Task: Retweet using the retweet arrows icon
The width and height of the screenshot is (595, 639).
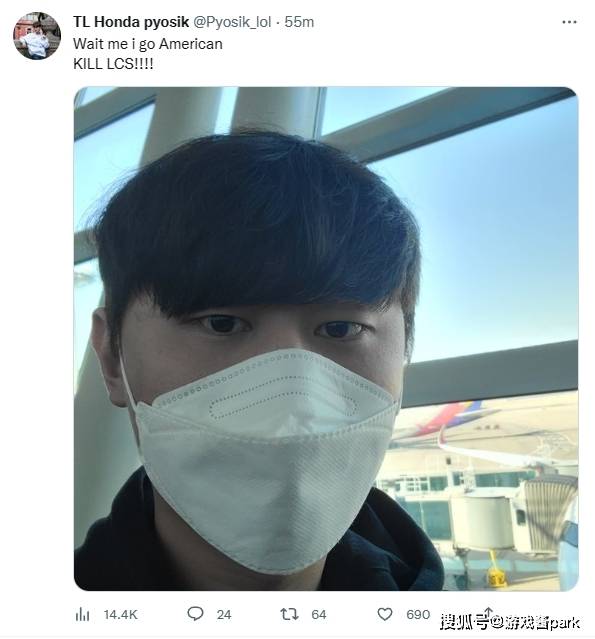Action: coord(289,614)
